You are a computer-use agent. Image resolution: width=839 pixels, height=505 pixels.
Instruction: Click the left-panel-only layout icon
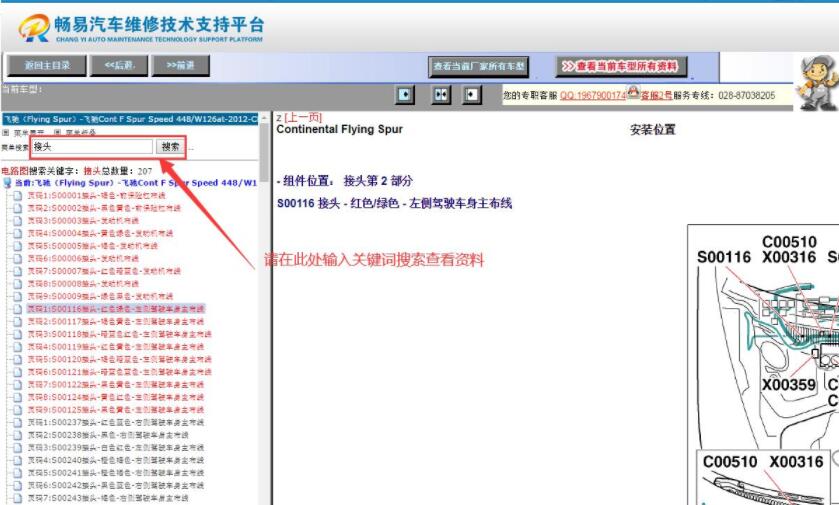405,95
